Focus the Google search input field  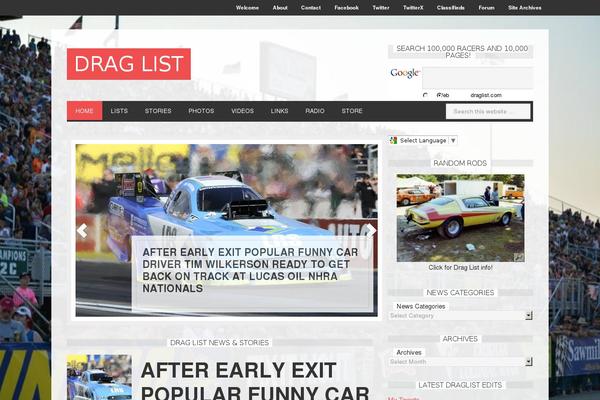point(478,78)
